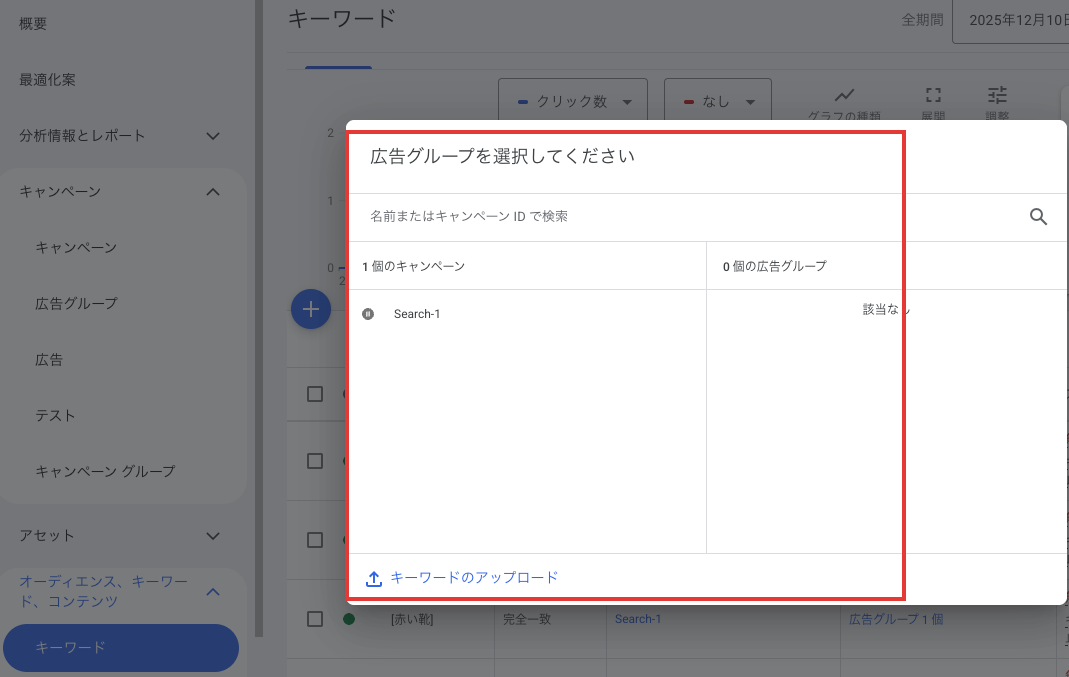Open the クリック数 metric dropdown
The width and height of the screenshot is (1069, 677).
click(x=573, y=102)
